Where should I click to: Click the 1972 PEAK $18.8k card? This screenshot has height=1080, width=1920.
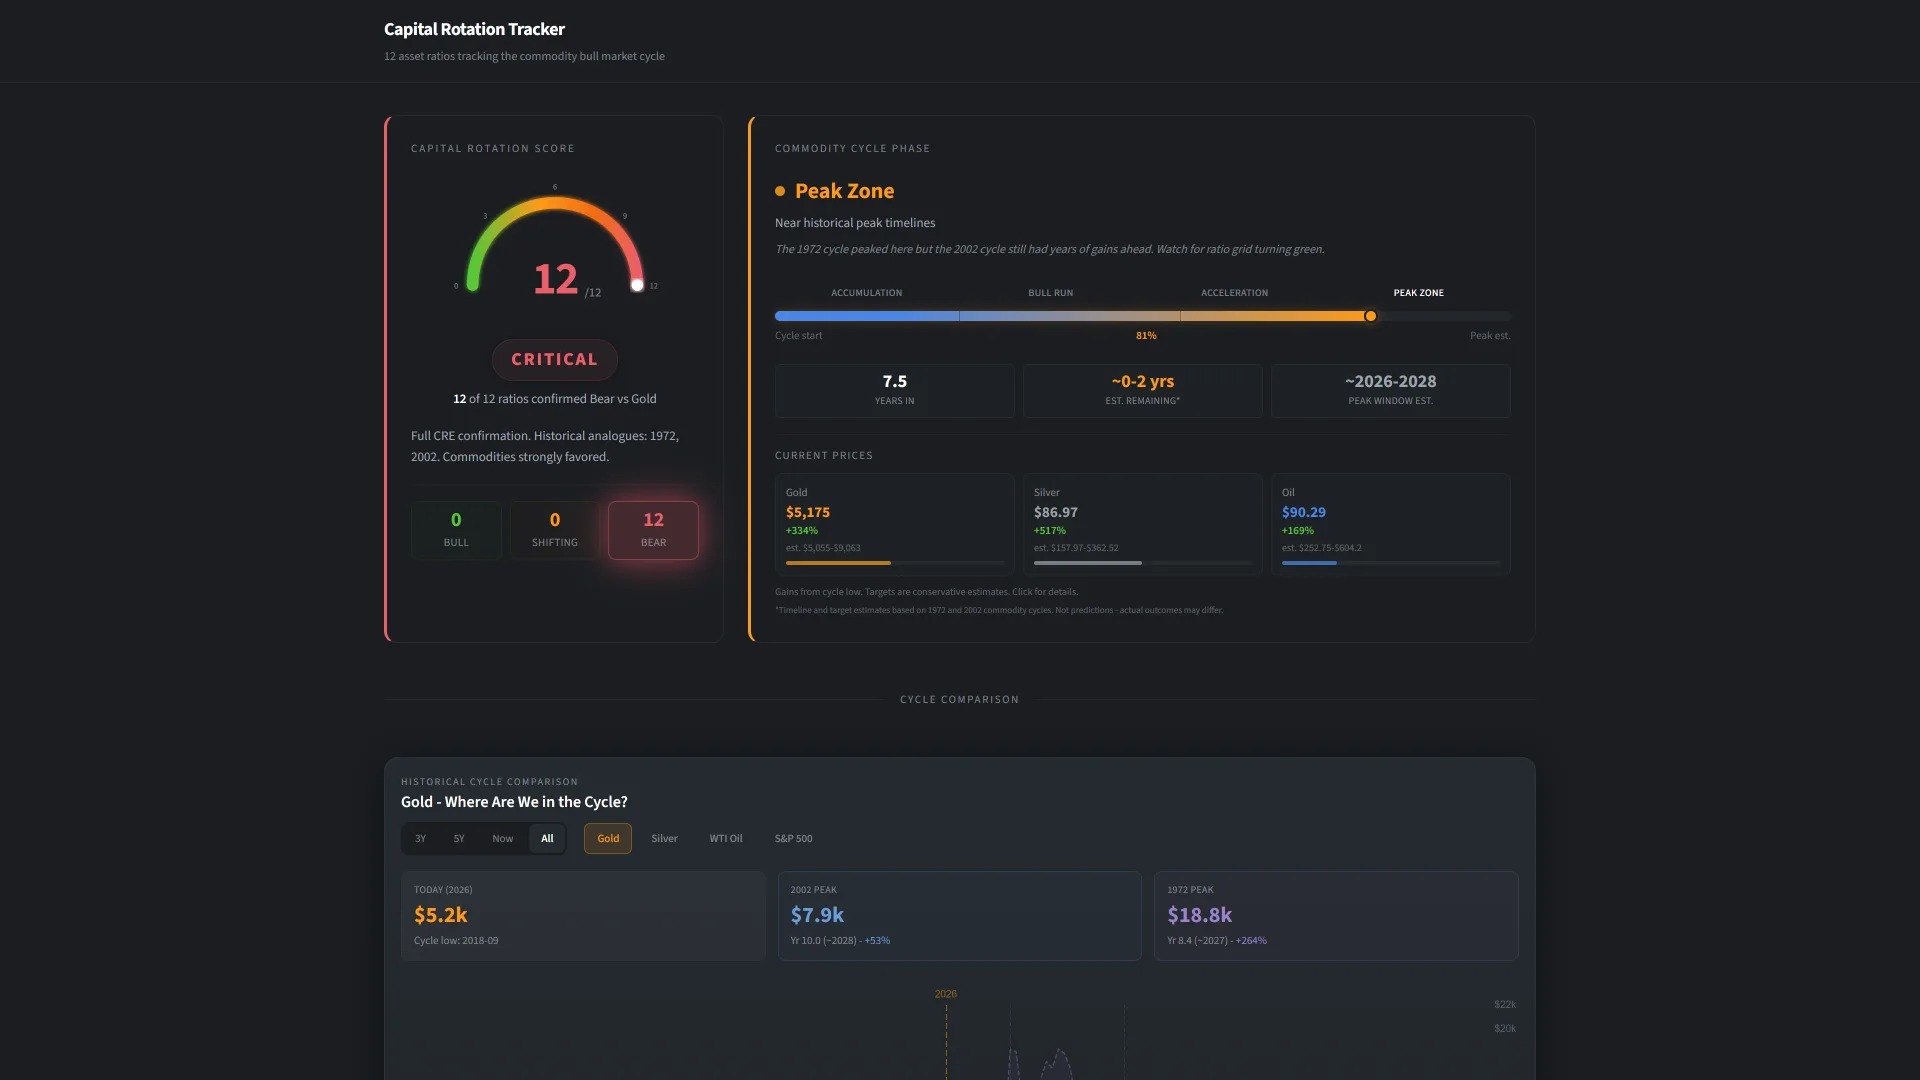1336,915
